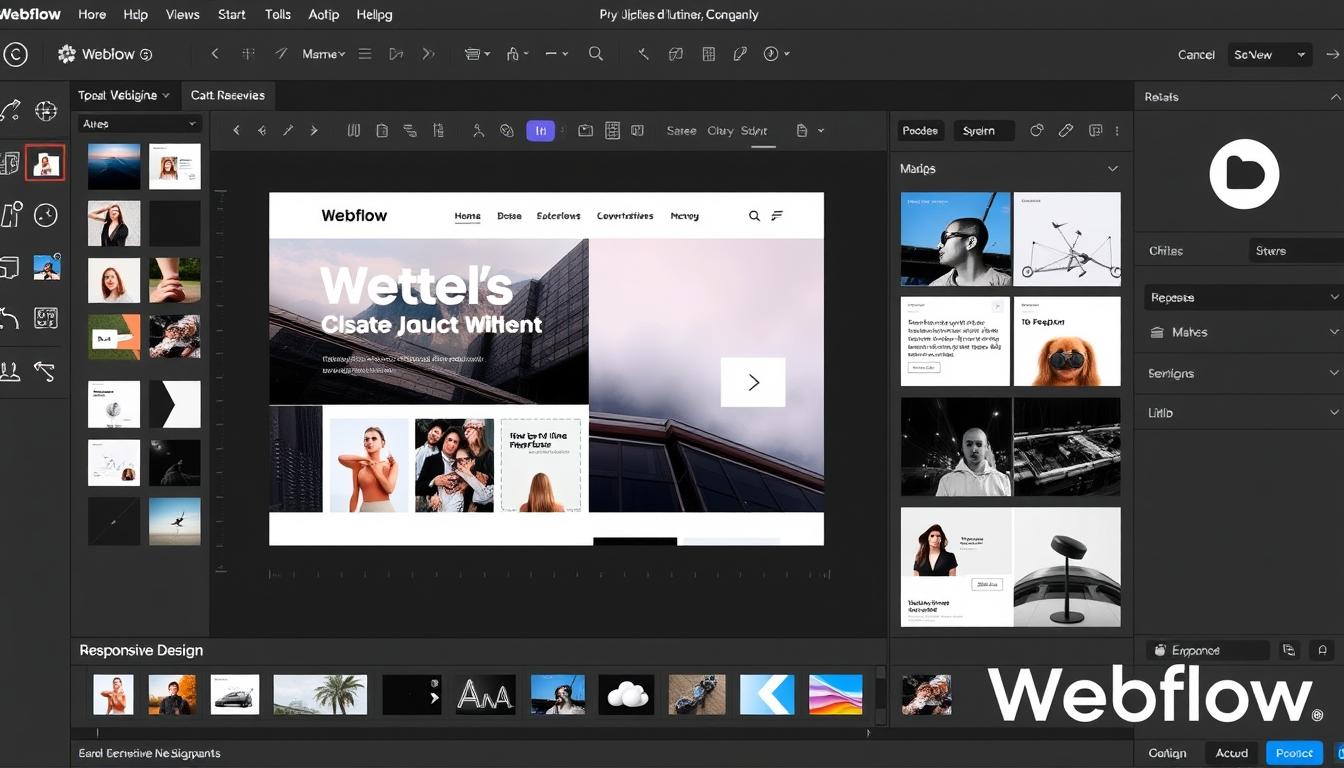Open the Mame dropdown in top toolbar
This screenshot has width=1344, height=768.
[x=324, y=54]
